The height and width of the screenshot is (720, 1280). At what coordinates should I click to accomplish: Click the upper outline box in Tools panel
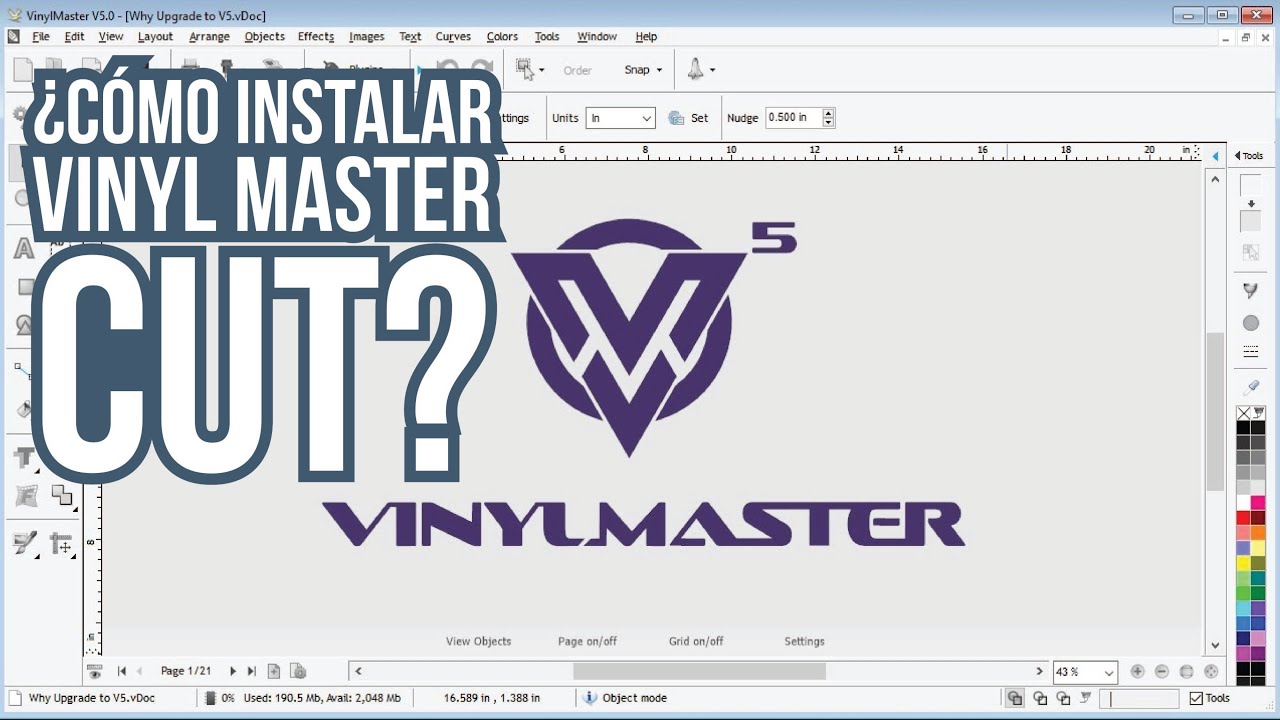pyautogui.click(x=1251, y=186)
